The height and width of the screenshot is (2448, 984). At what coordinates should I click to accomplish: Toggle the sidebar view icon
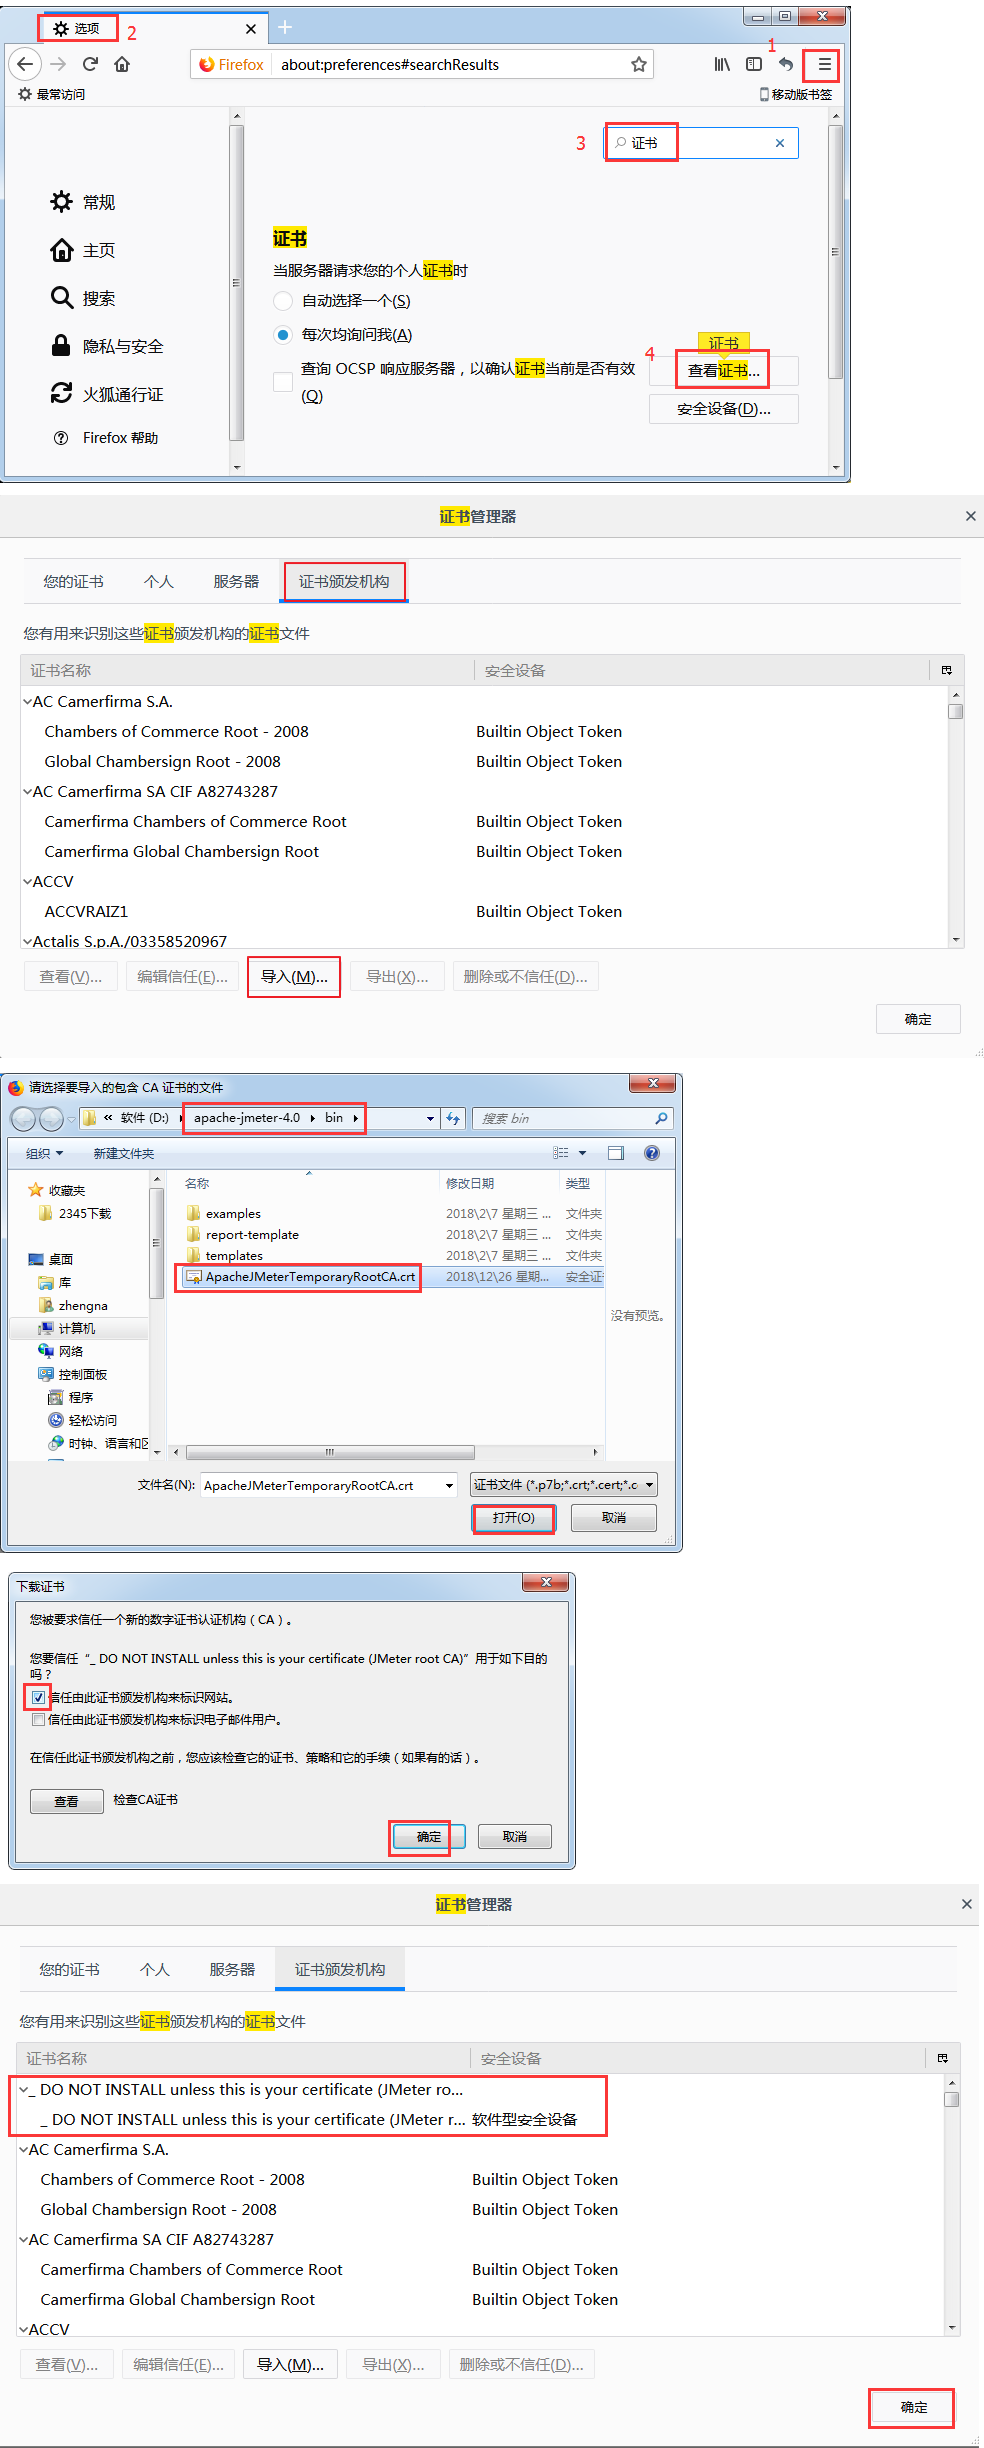tap(754, 65)
